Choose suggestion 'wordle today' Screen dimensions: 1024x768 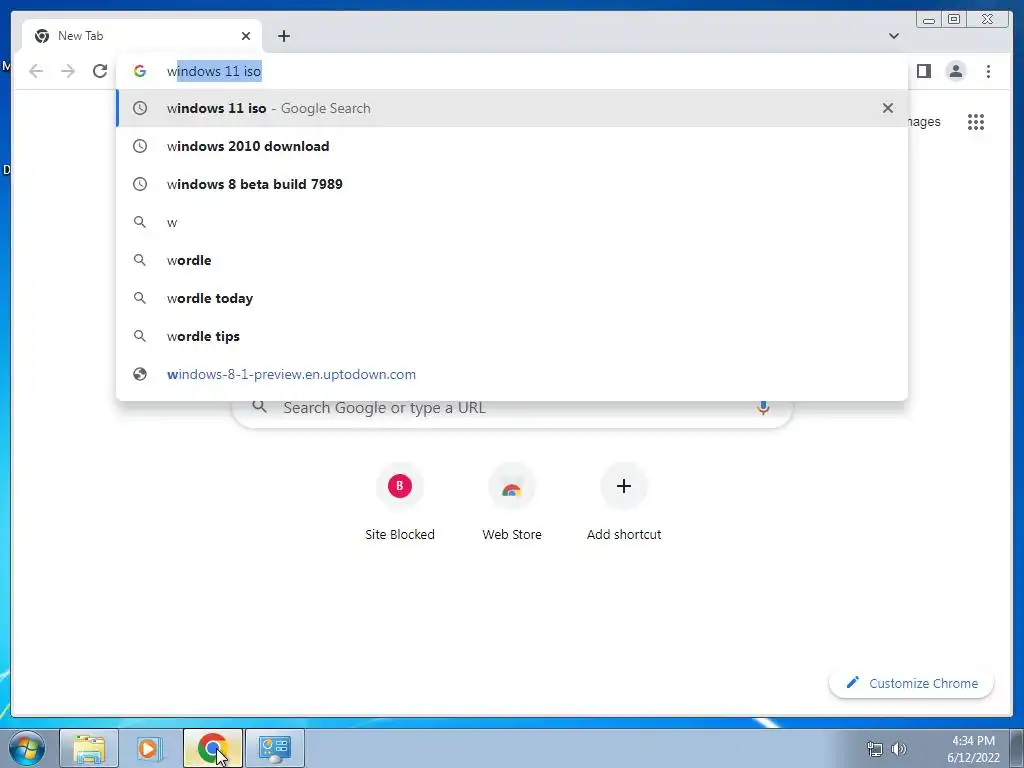point(512,298)
